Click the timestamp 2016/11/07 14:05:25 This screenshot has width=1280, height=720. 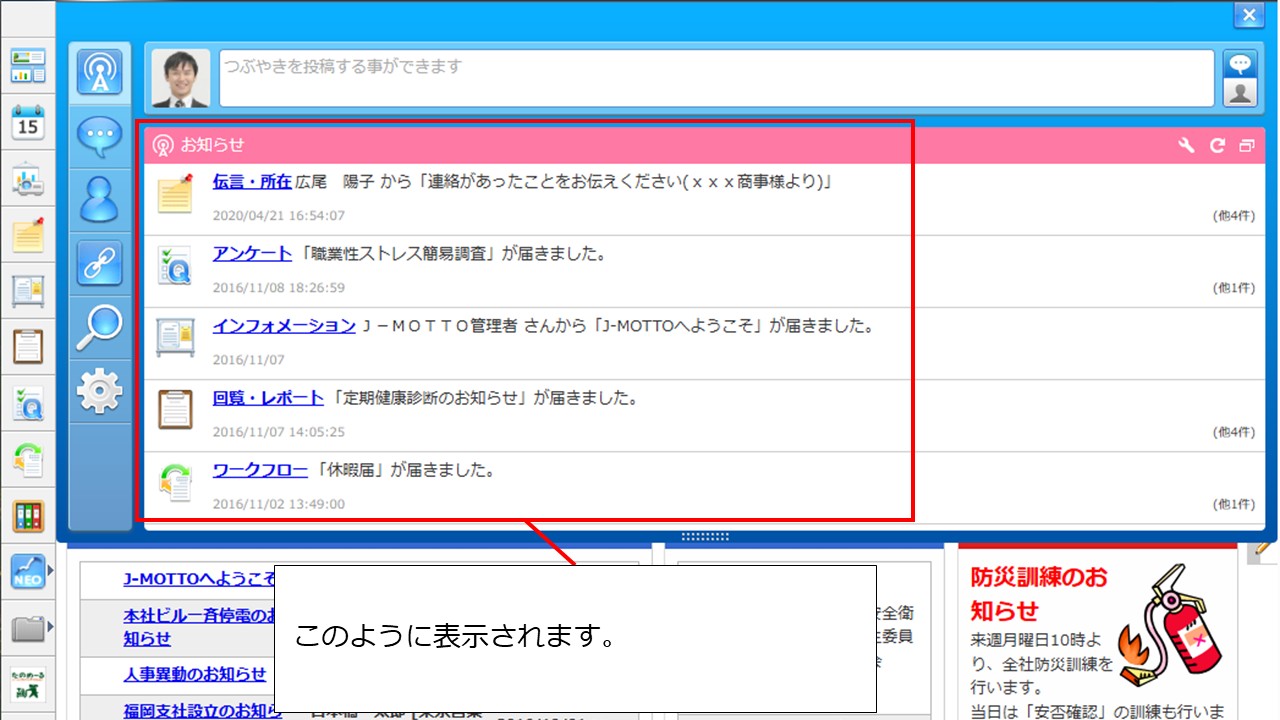pyautogui.click(x=279, y=432)
